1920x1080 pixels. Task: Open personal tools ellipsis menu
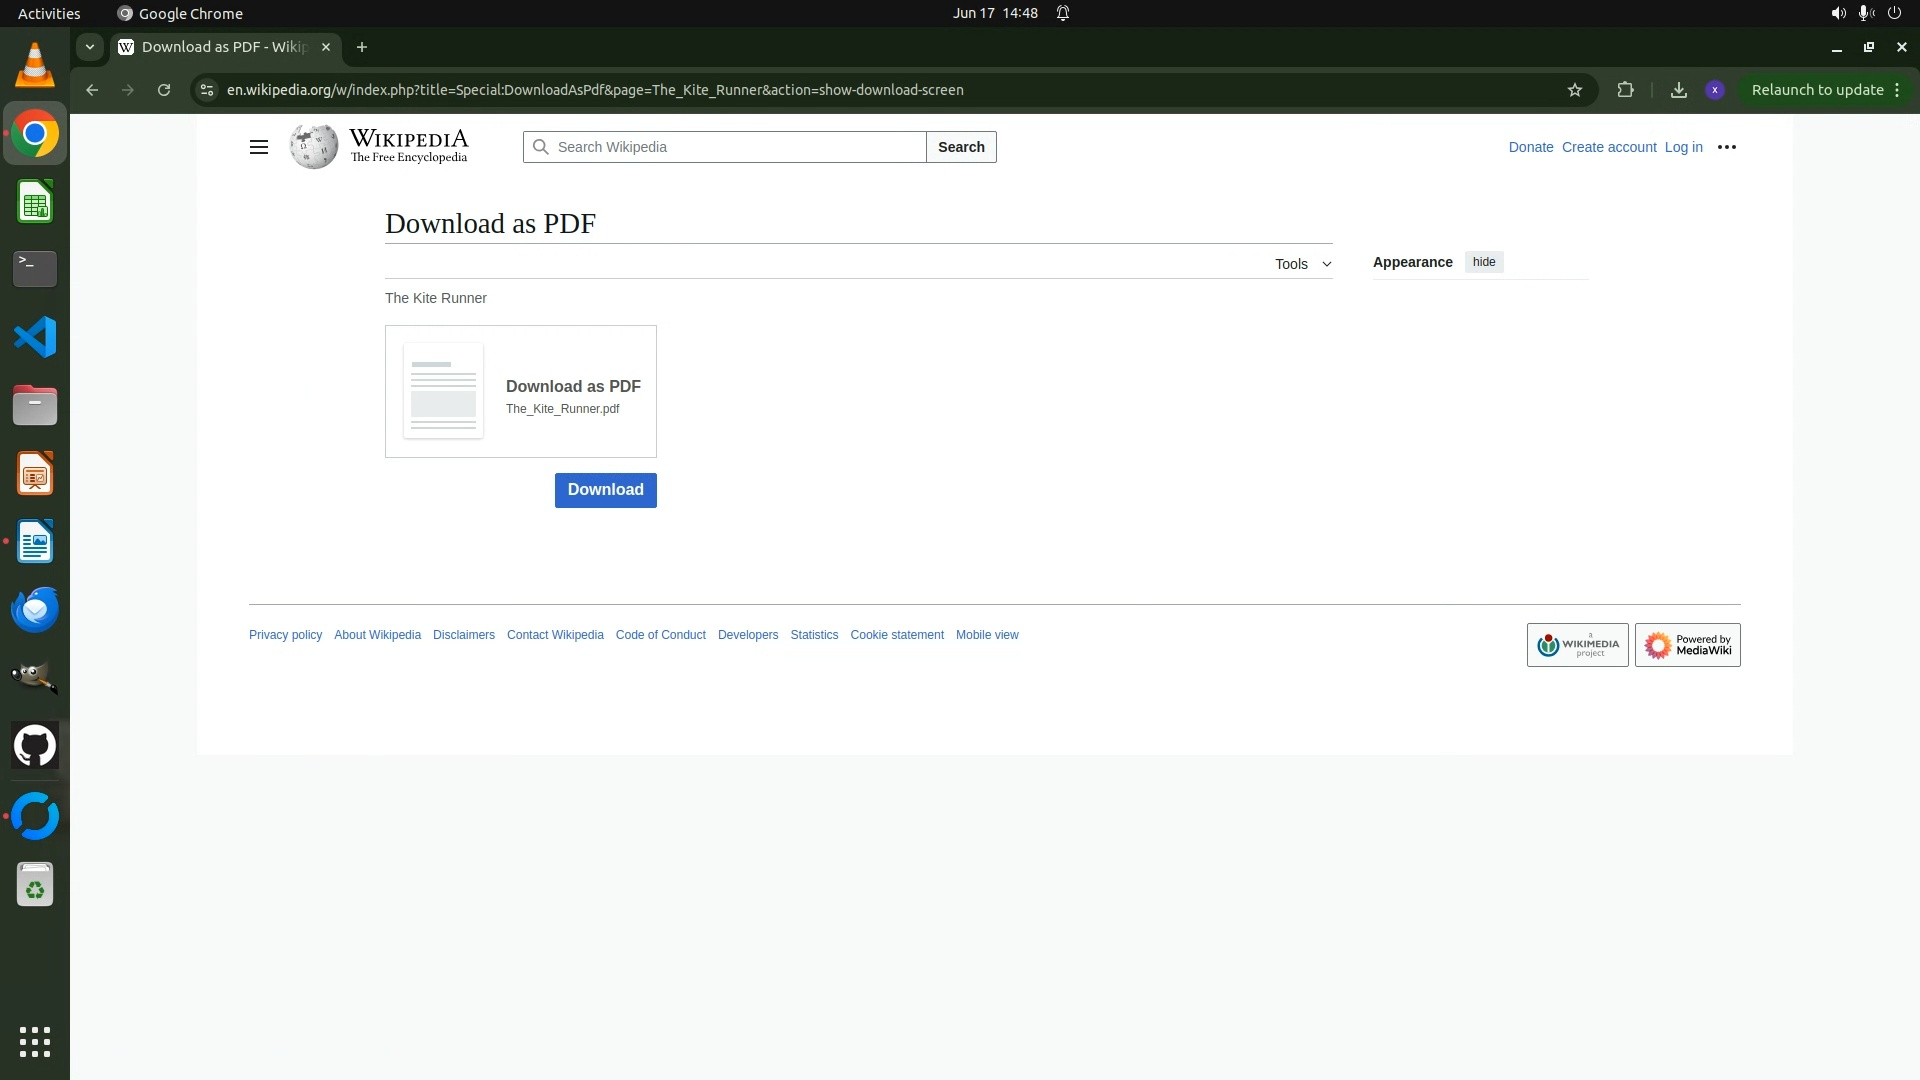coord(1726,147)
